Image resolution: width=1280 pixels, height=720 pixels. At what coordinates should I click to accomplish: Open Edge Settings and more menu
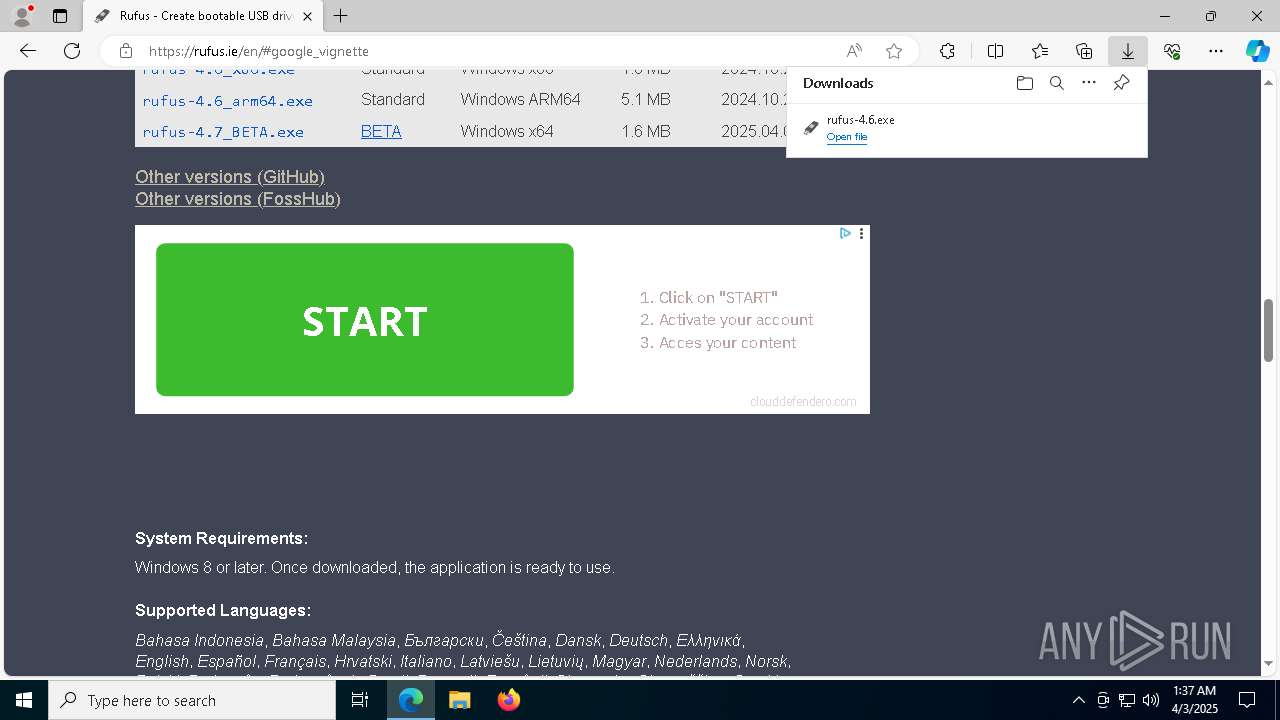tap(1216, 51)
